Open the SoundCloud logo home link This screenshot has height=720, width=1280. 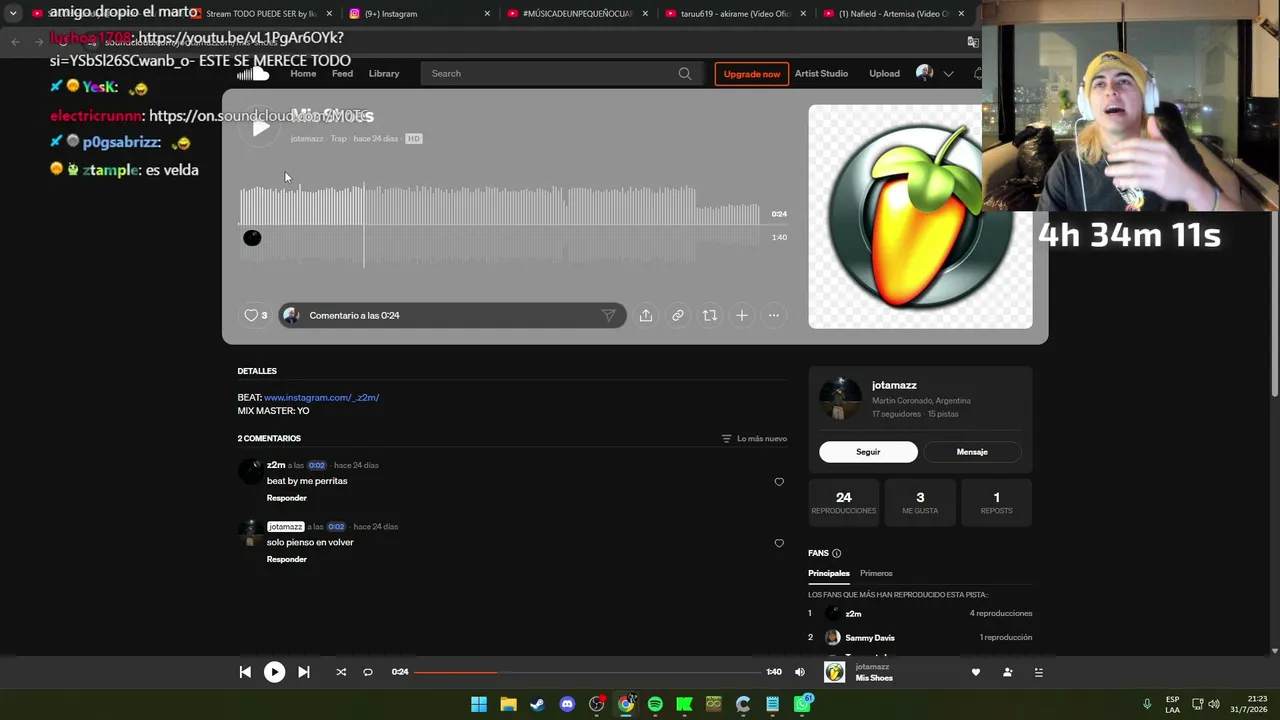pyautogui.click(x=254, y=73)
